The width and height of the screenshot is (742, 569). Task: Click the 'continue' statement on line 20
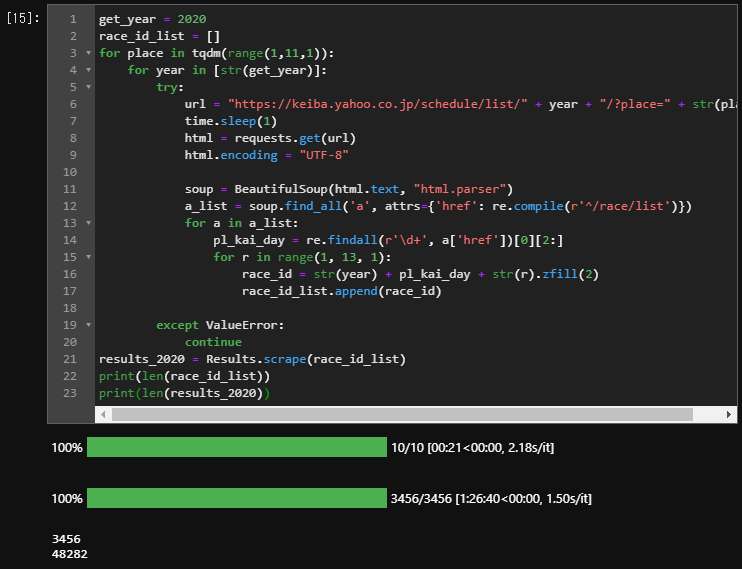point(213,342)
